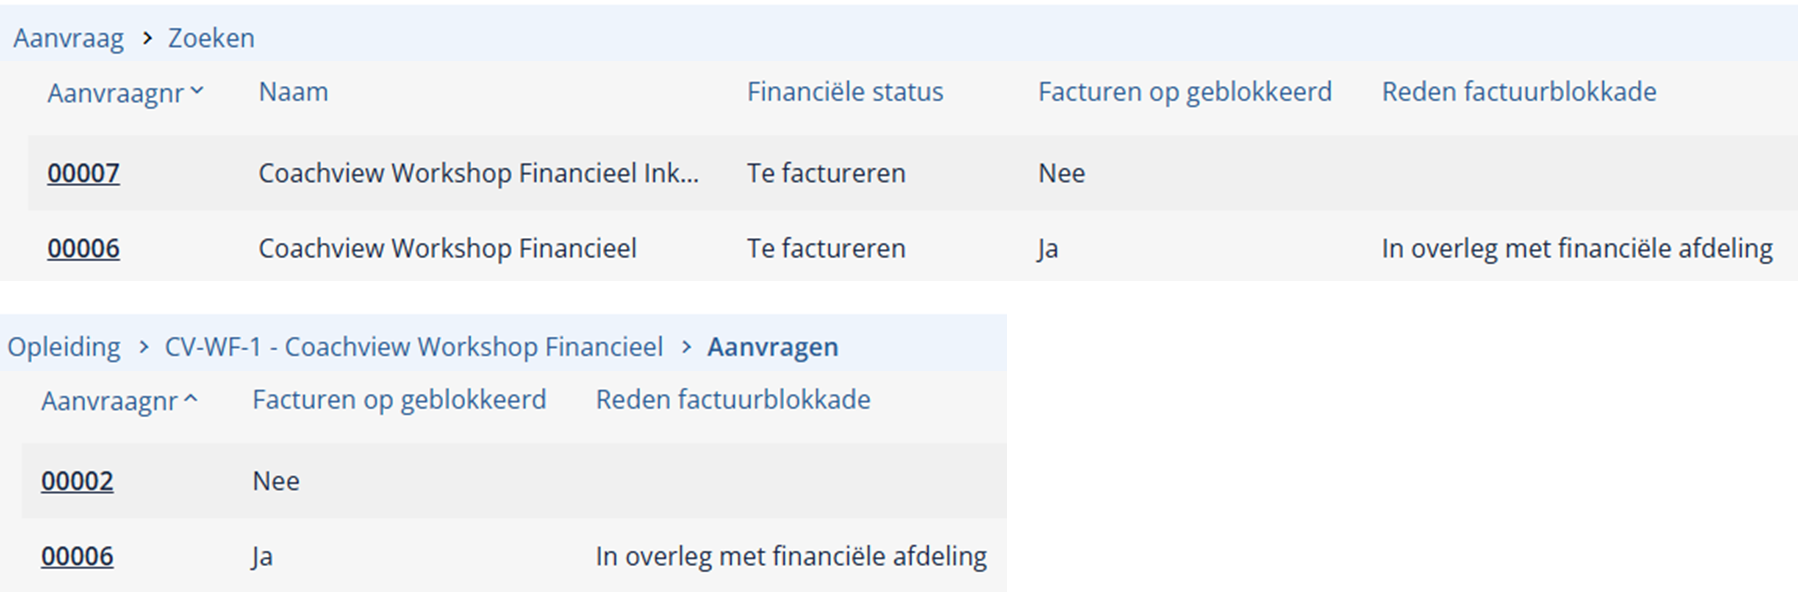Click the chevron after Opleiding breadcrumb

143,347
